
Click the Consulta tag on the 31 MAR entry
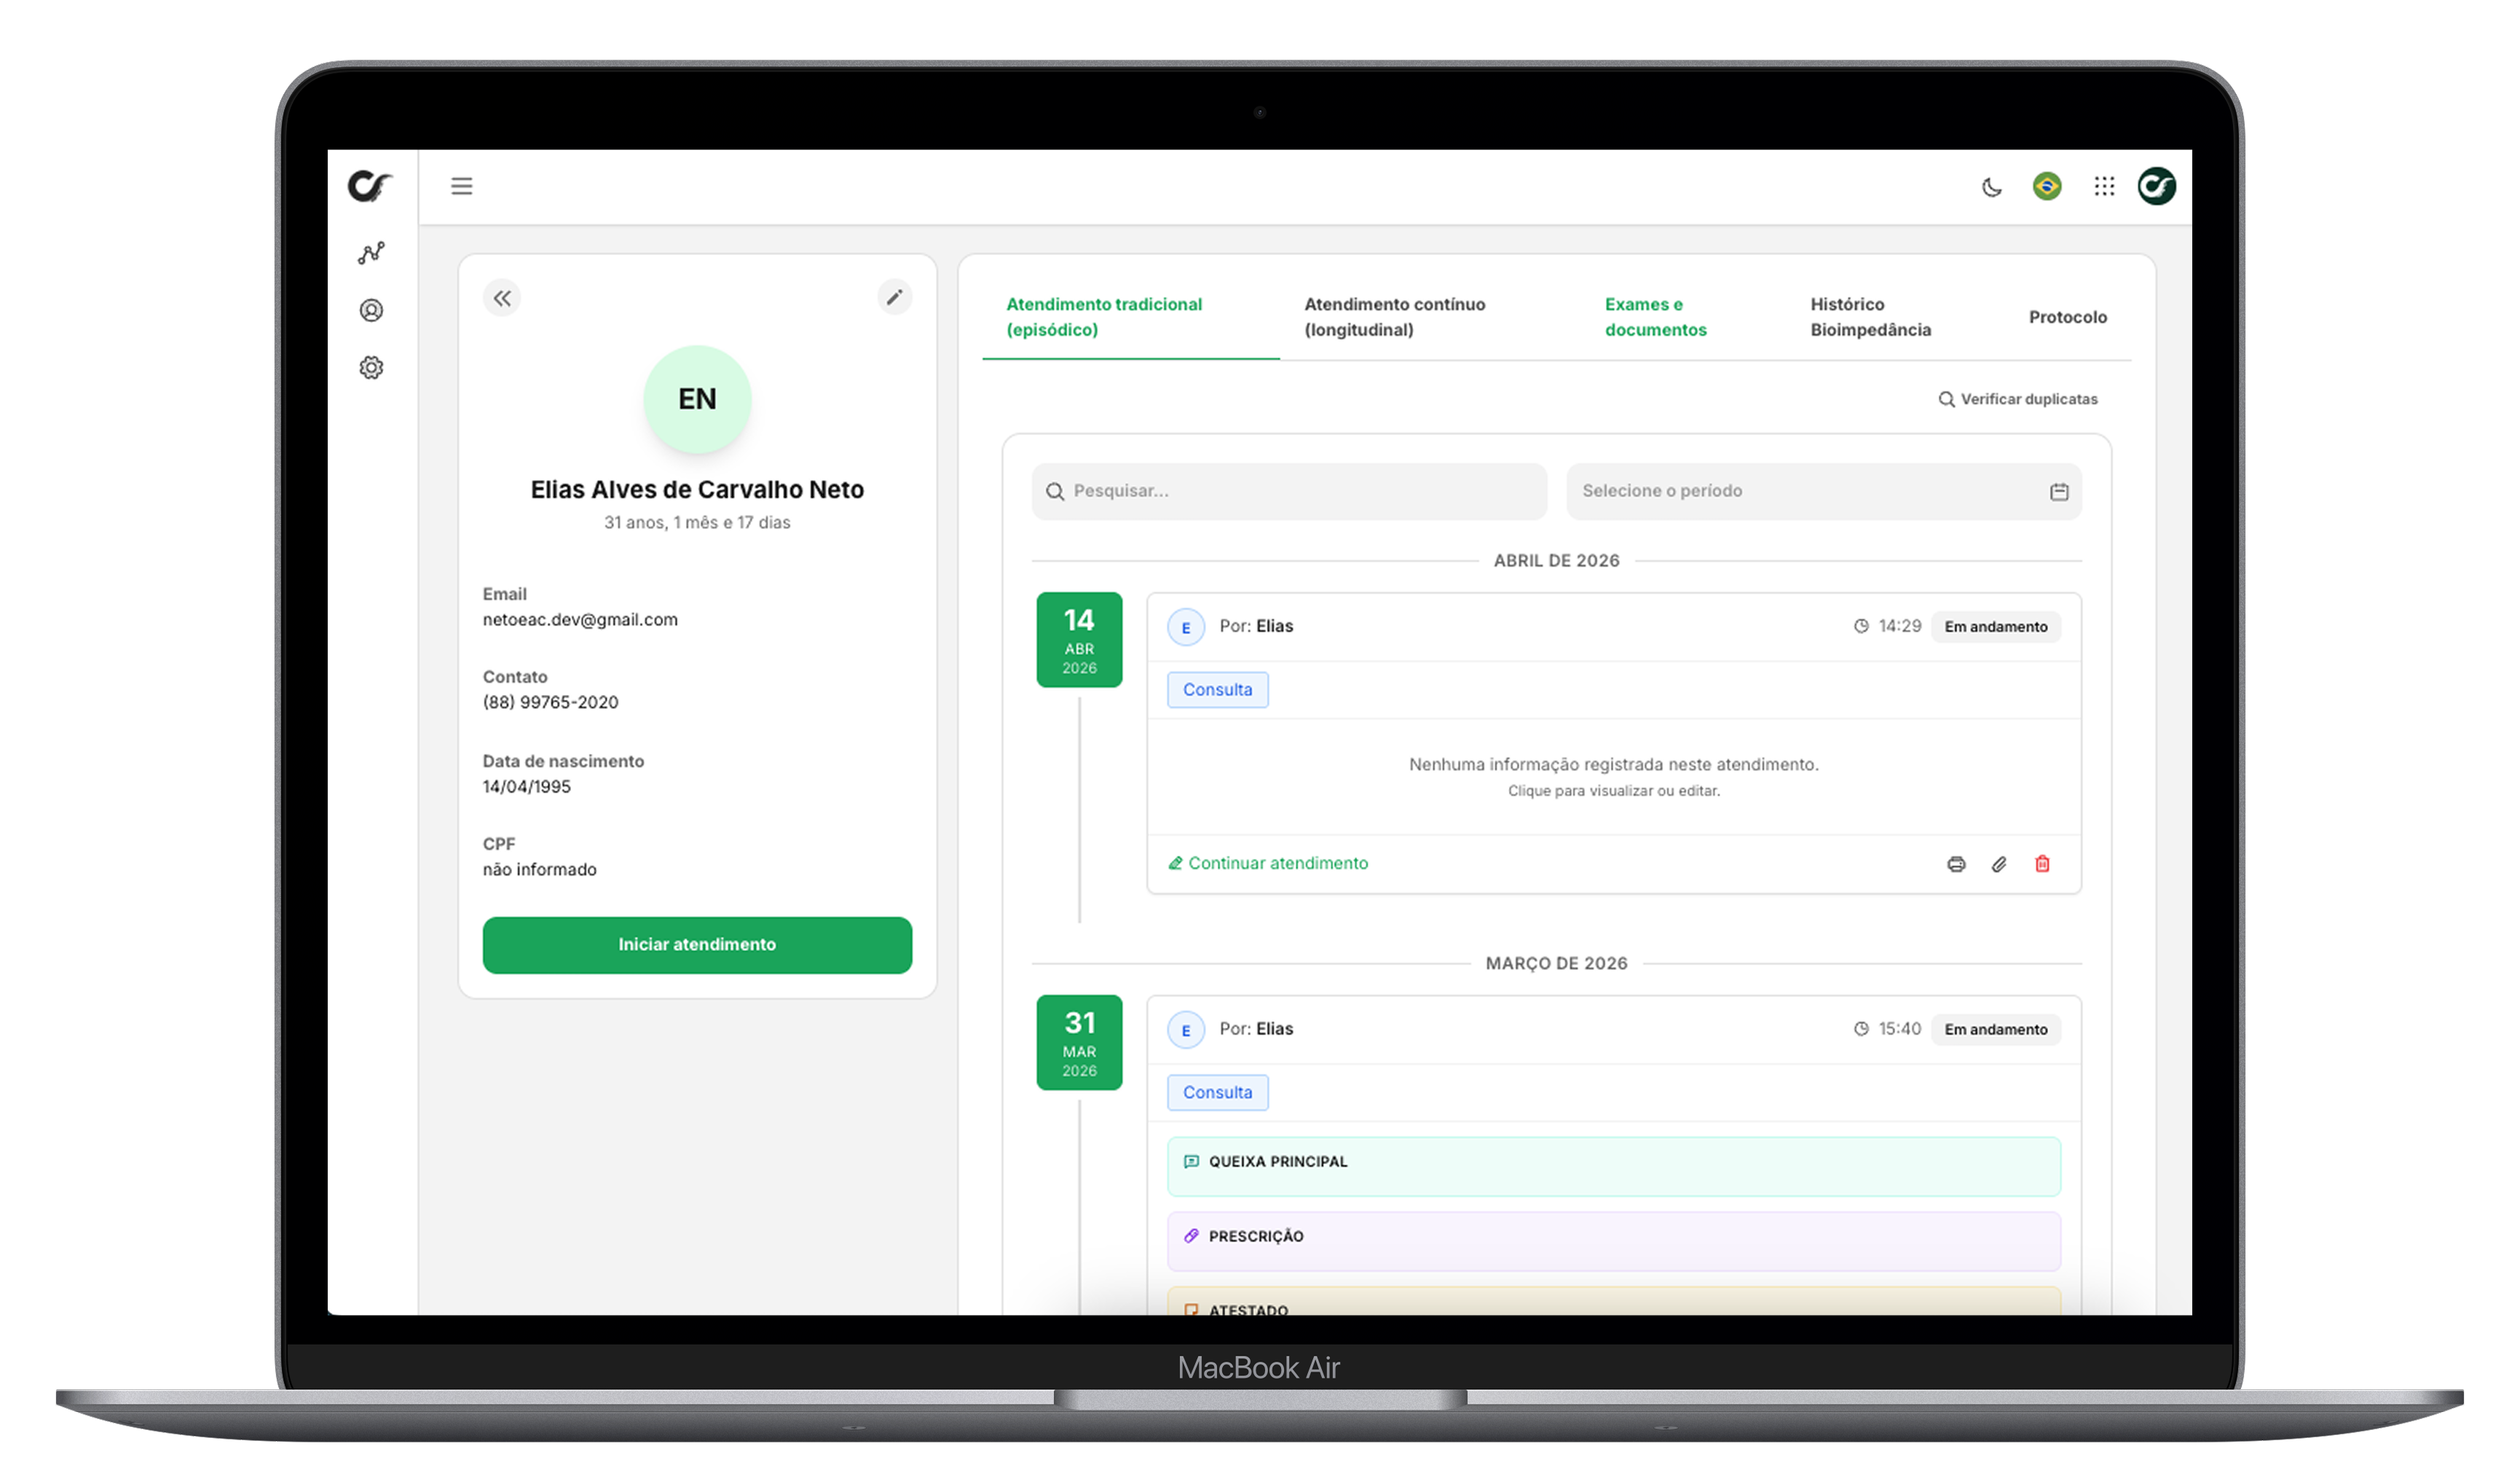[1217, 1093]
